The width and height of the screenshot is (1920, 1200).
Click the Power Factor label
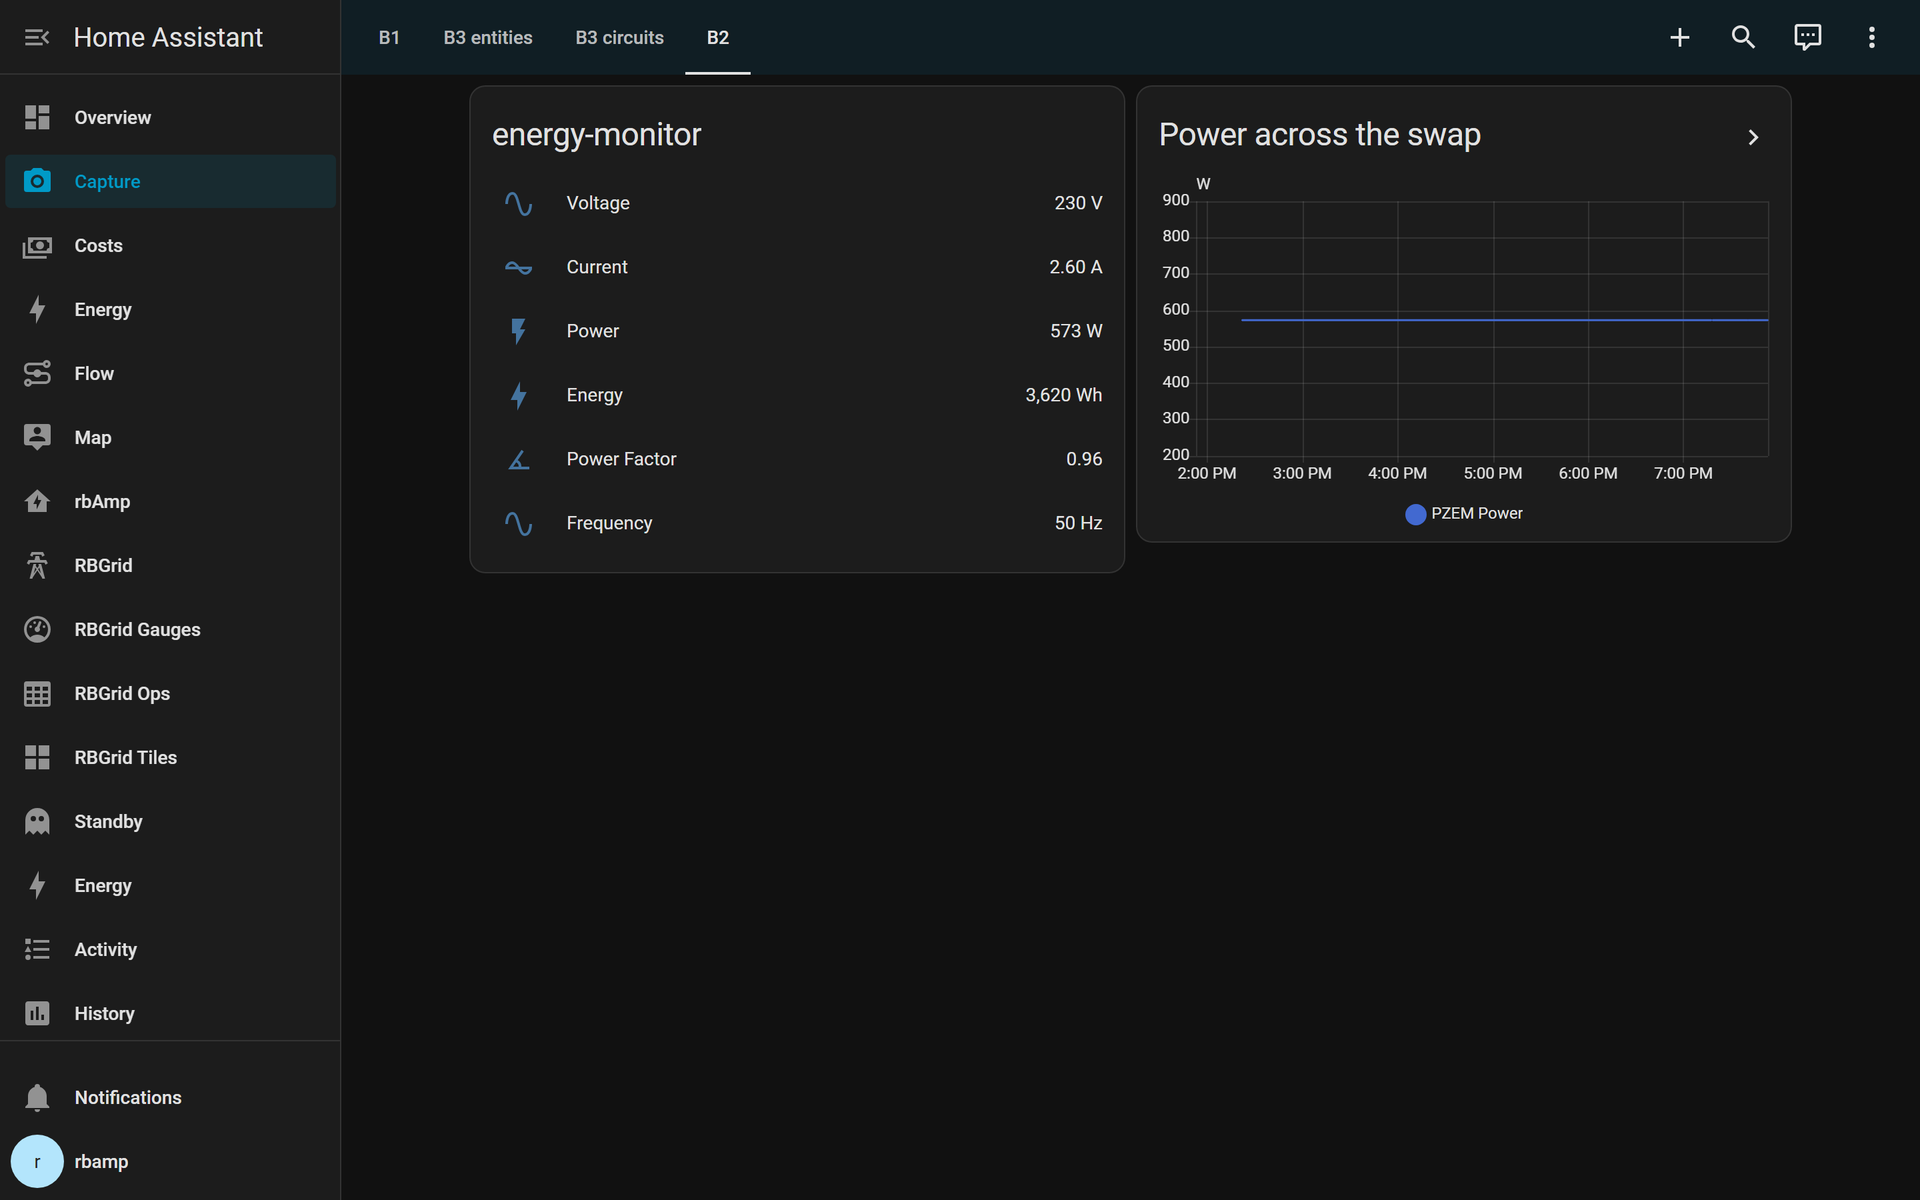coord(621,459)
